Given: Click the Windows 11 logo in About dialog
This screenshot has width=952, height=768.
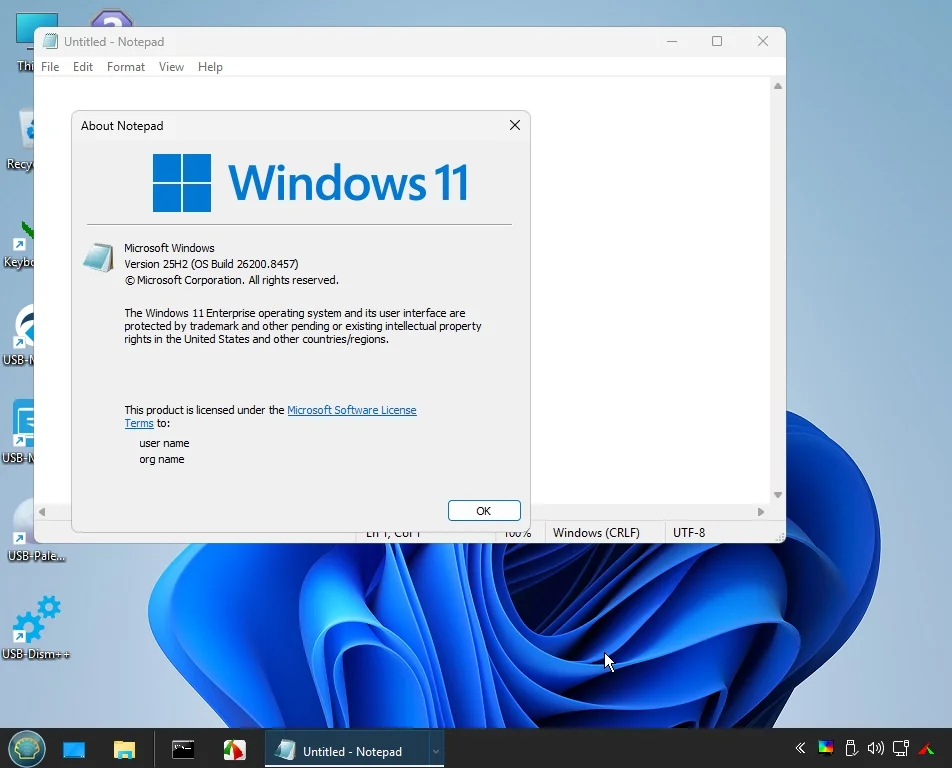Looking at the screenshot, I should point(310,183).
